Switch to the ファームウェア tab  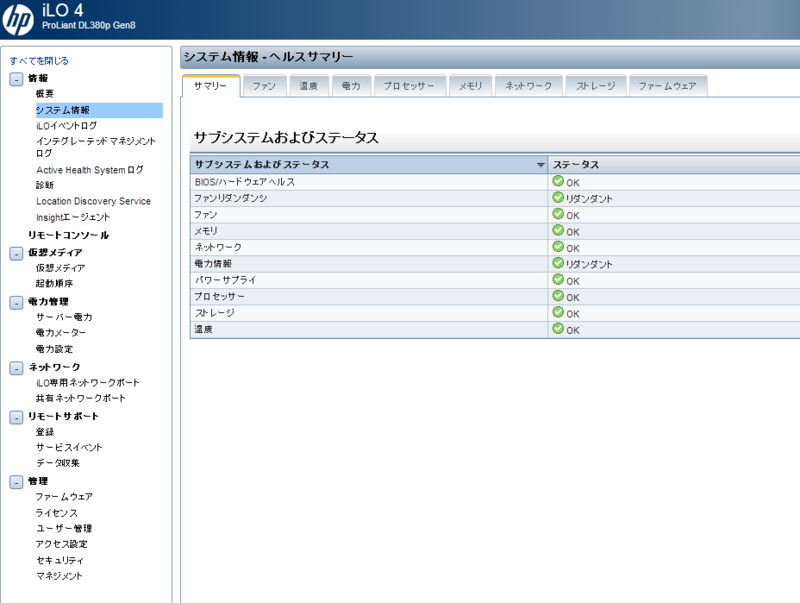pos(668,86)
